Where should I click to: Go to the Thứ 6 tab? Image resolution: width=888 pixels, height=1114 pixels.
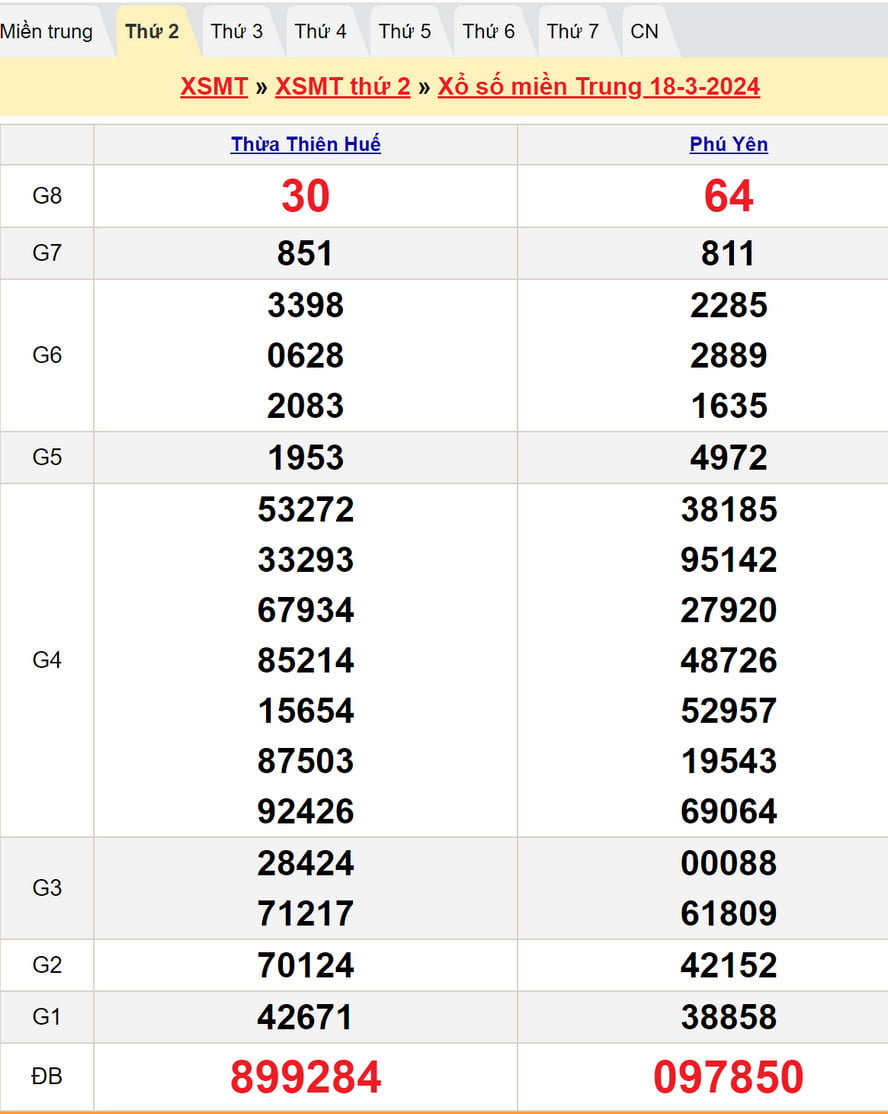click(488, 31)
